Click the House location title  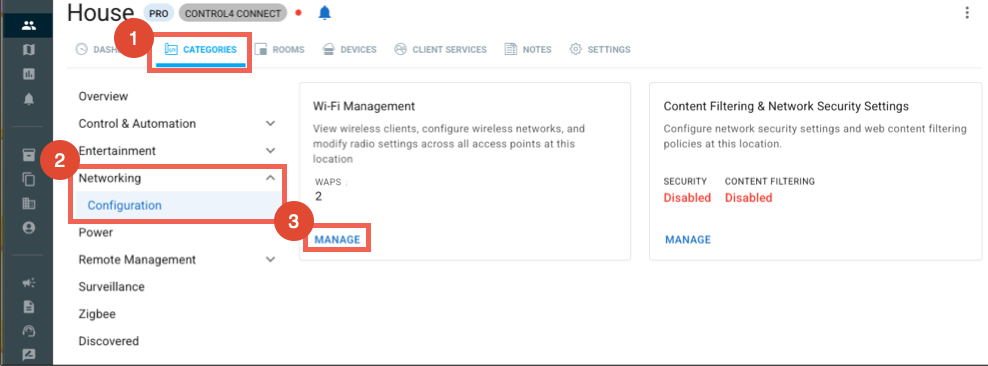(101, 12)
